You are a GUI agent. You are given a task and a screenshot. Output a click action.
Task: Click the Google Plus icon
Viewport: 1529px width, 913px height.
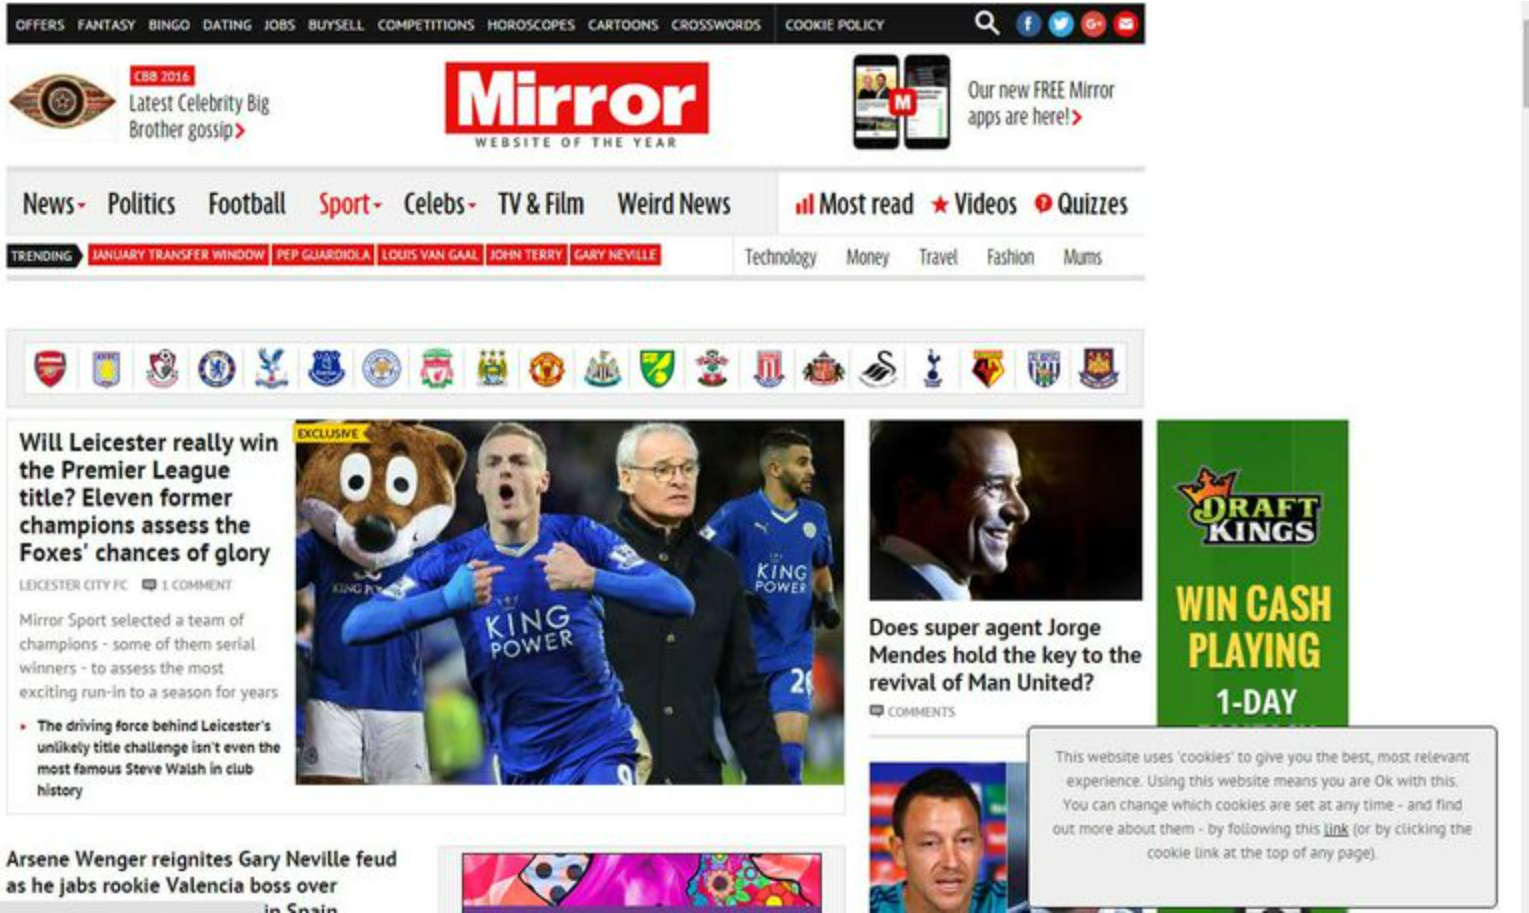1093,24
